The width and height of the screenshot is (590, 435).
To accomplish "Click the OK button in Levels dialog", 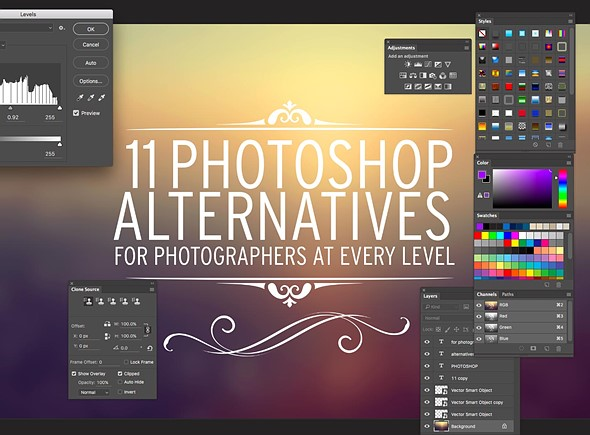I will [91, 29].
